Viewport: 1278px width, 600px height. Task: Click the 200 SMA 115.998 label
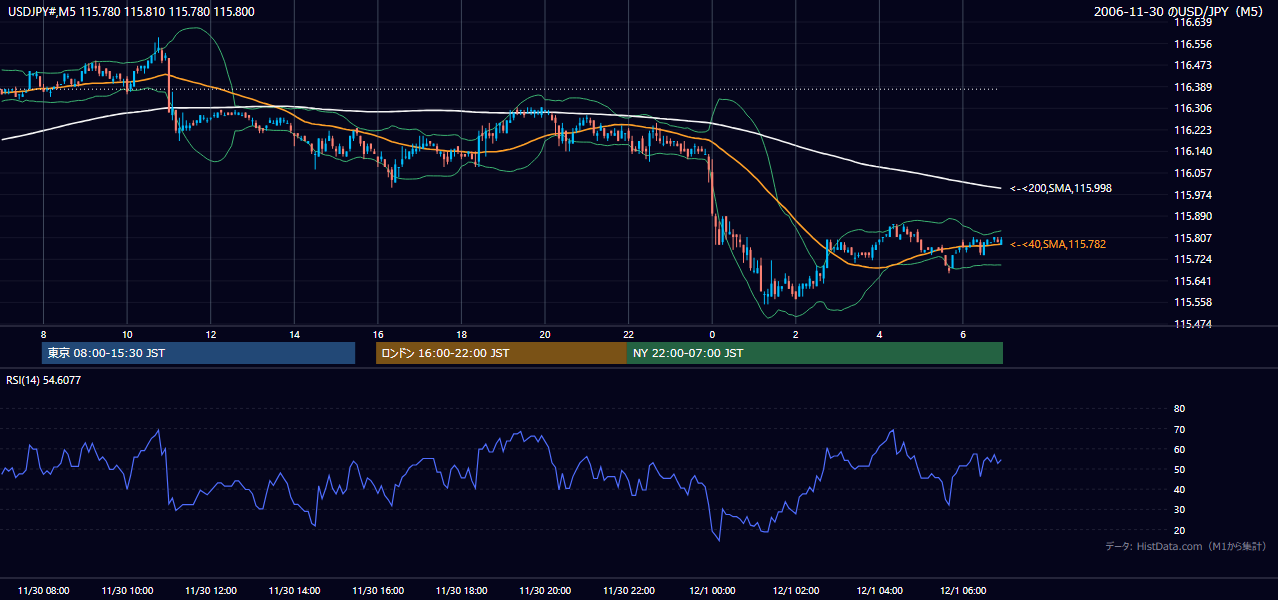(1061, 188)
